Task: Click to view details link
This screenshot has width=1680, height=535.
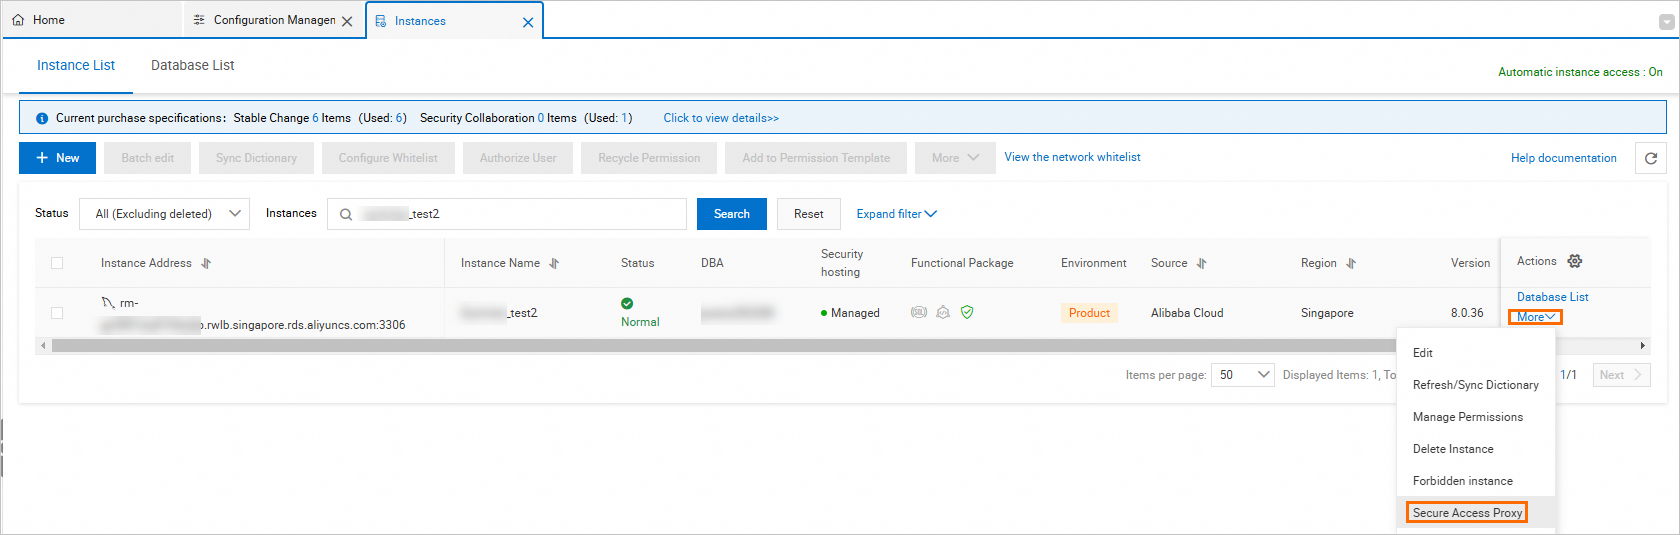Action: pyautogui.click(x=721, y=118)
